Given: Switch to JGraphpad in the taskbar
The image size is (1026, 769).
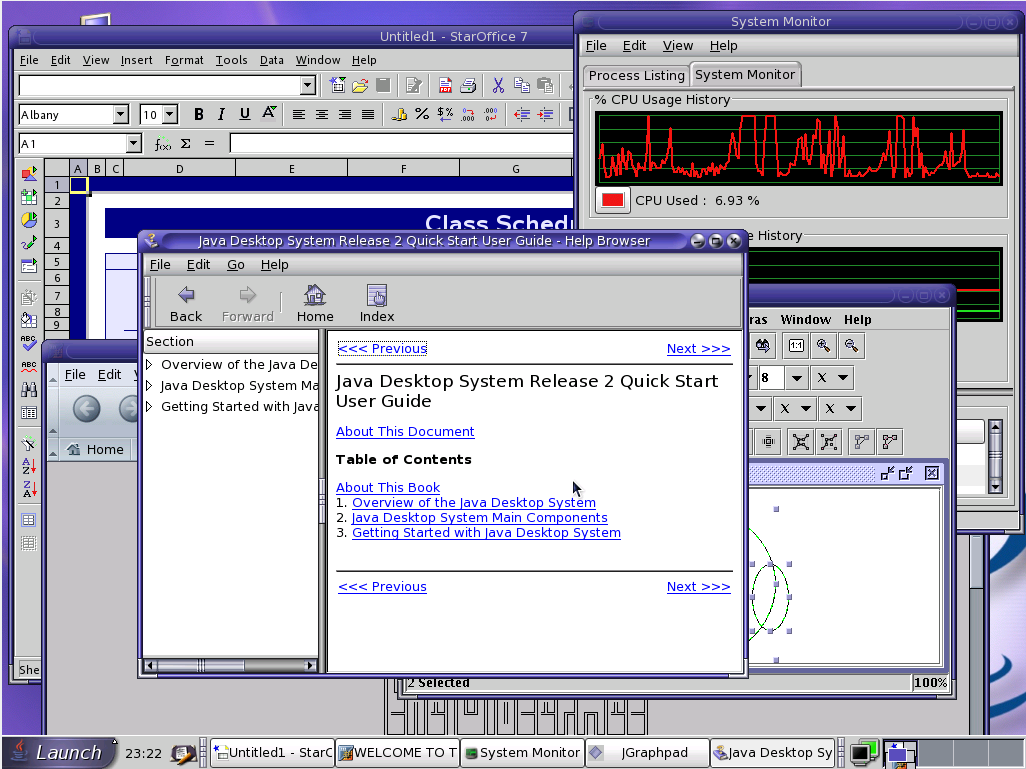Looking at the screenshot, I should click(x=647, y=753).
